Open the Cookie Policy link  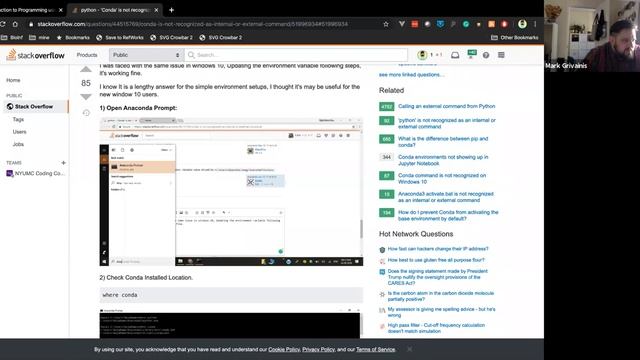[x=284, y=349]
